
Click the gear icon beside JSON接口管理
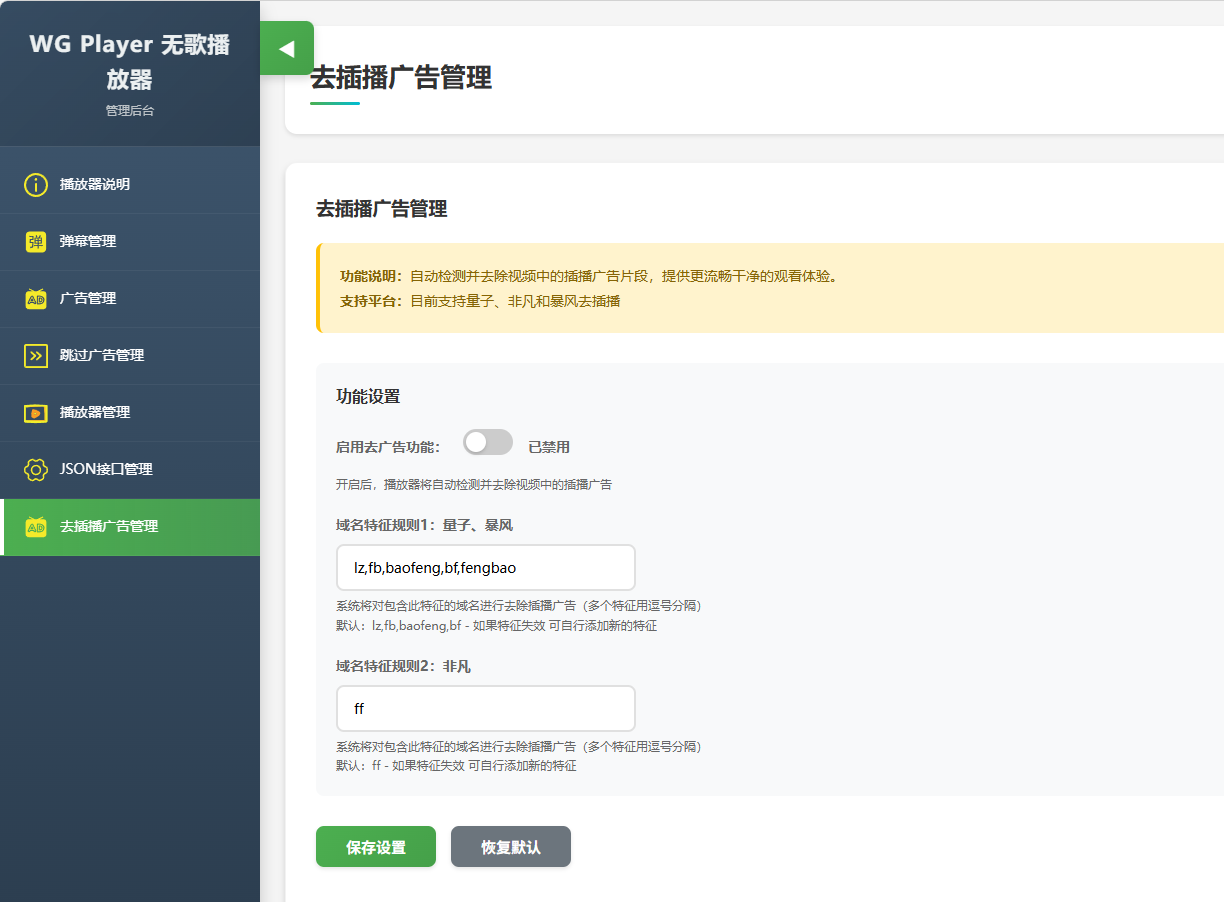(36, 470)
